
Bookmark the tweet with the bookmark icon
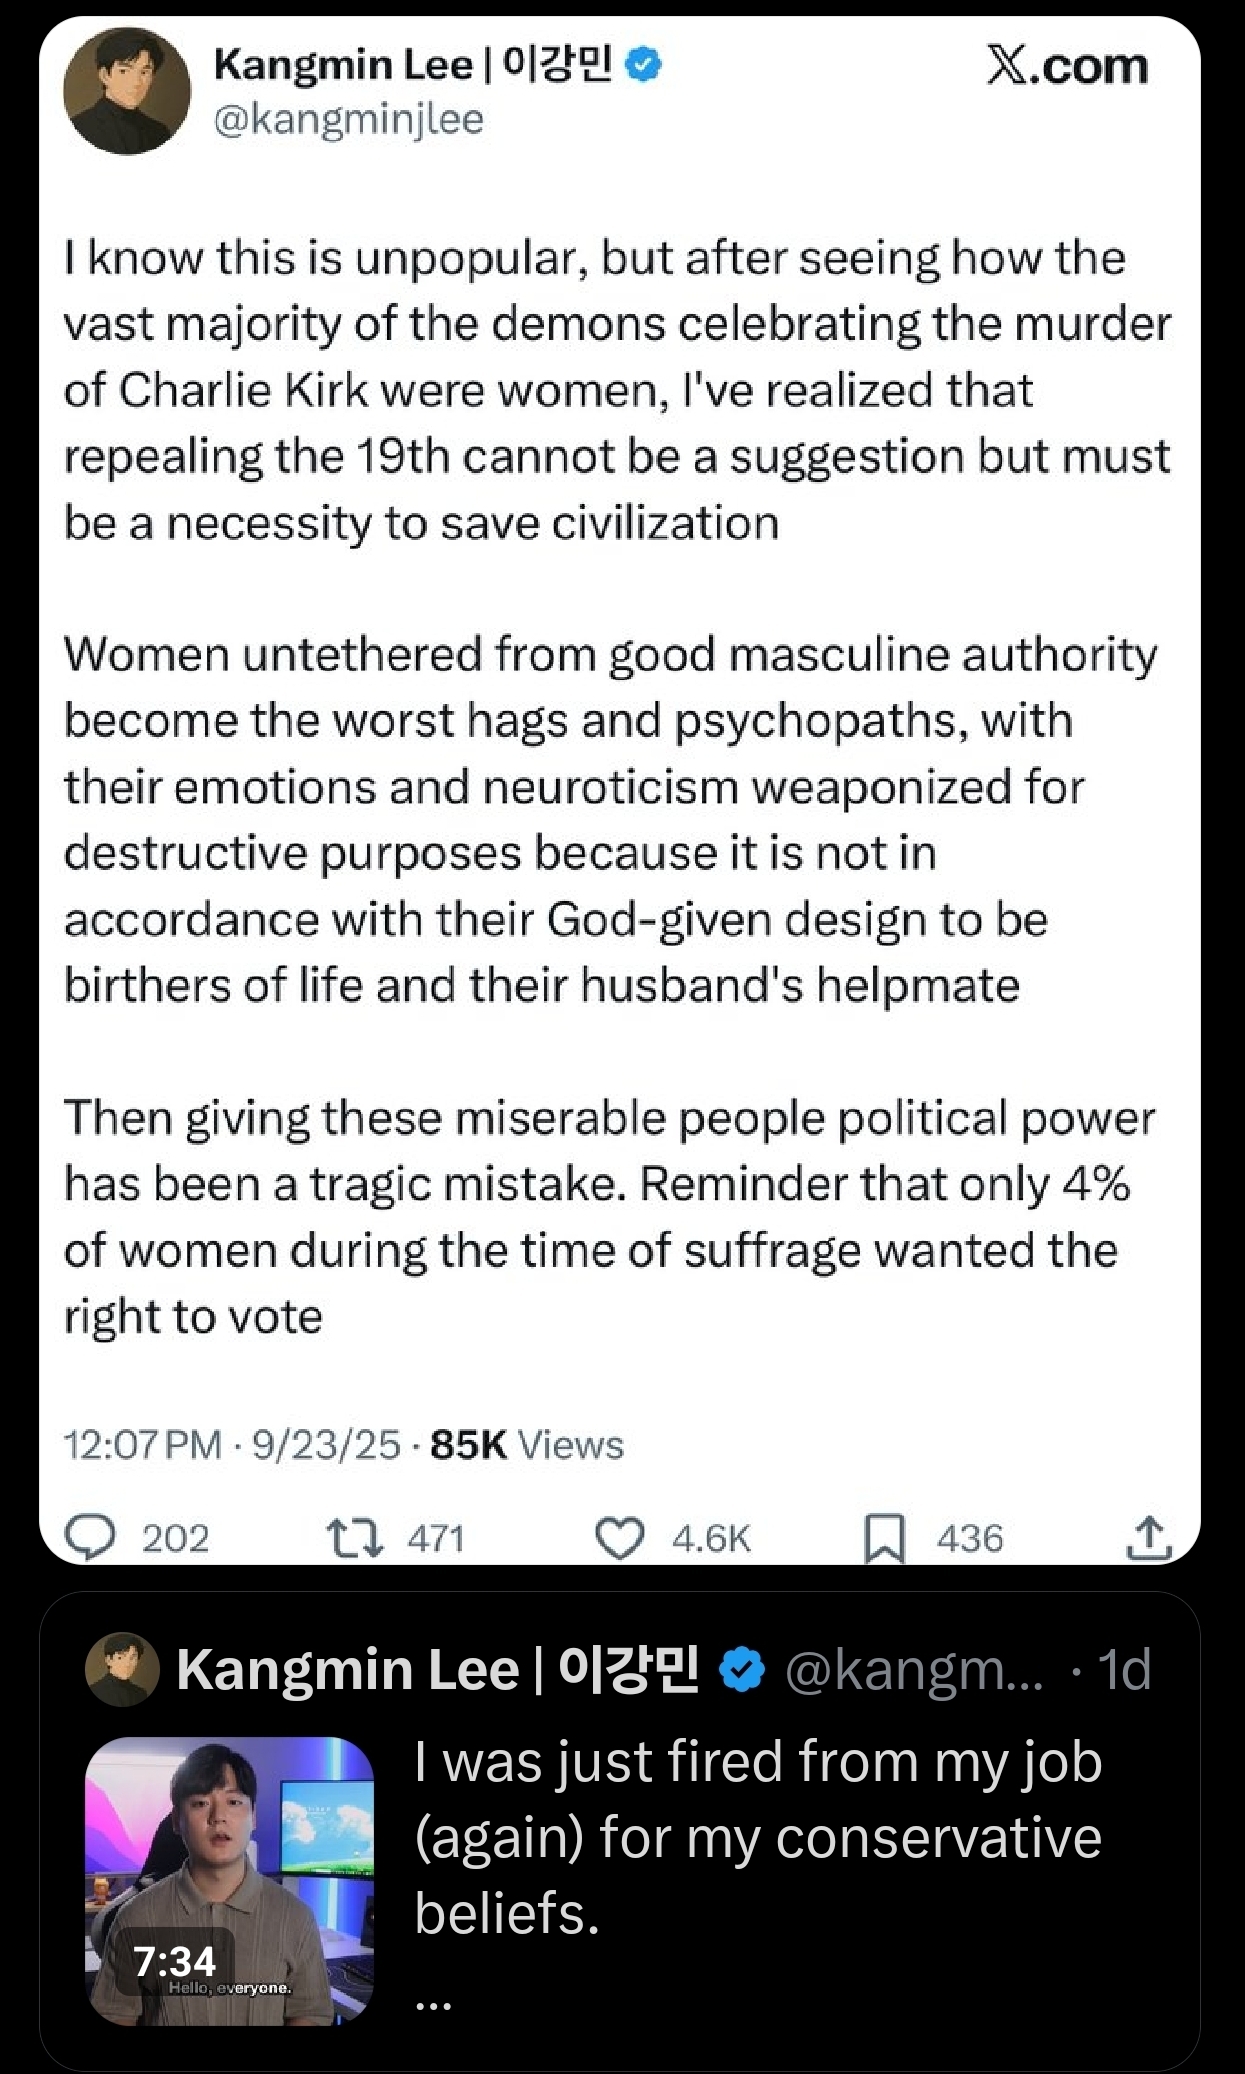(884, 1538)
